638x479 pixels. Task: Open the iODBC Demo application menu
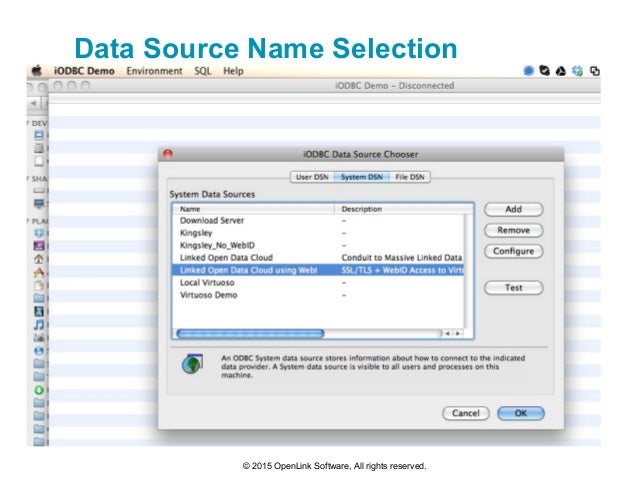(84, 71)
